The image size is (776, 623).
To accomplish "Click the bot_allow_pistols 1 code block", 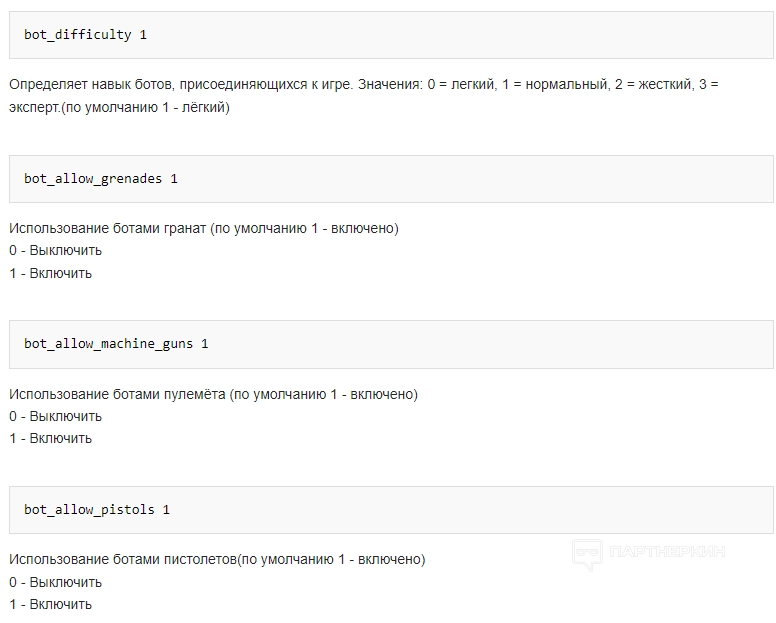I will point(390,510).
